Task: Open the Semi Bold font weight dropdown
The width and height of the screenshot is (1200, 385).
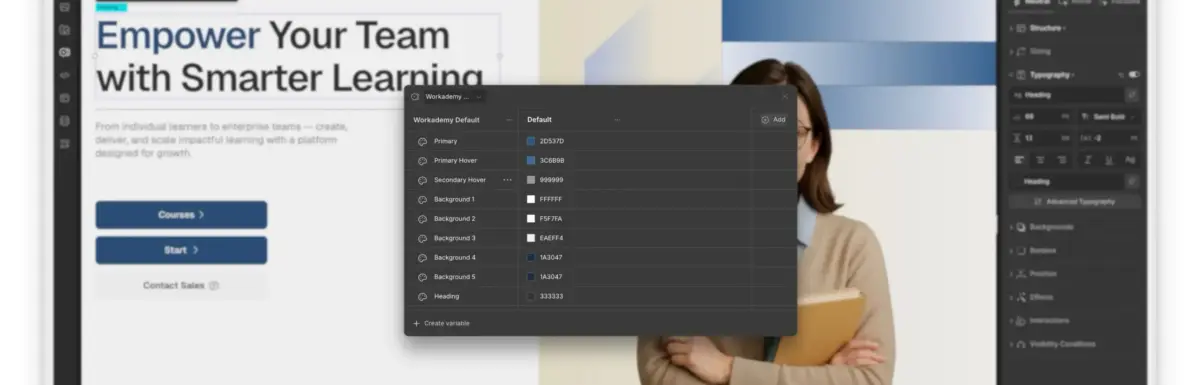Action: coord(1108,117)
